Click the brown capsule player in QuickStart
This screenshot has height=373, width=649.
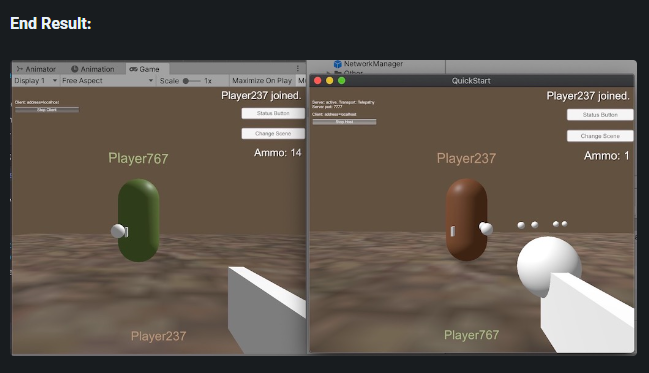click(466, 219)
